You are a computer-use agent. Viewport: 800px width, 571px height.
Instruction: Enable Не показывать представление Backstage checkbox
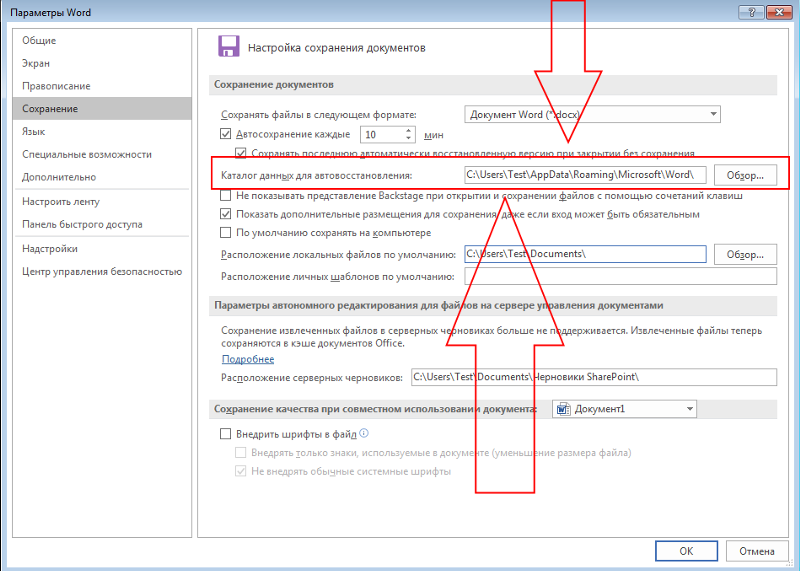point(226,195)
